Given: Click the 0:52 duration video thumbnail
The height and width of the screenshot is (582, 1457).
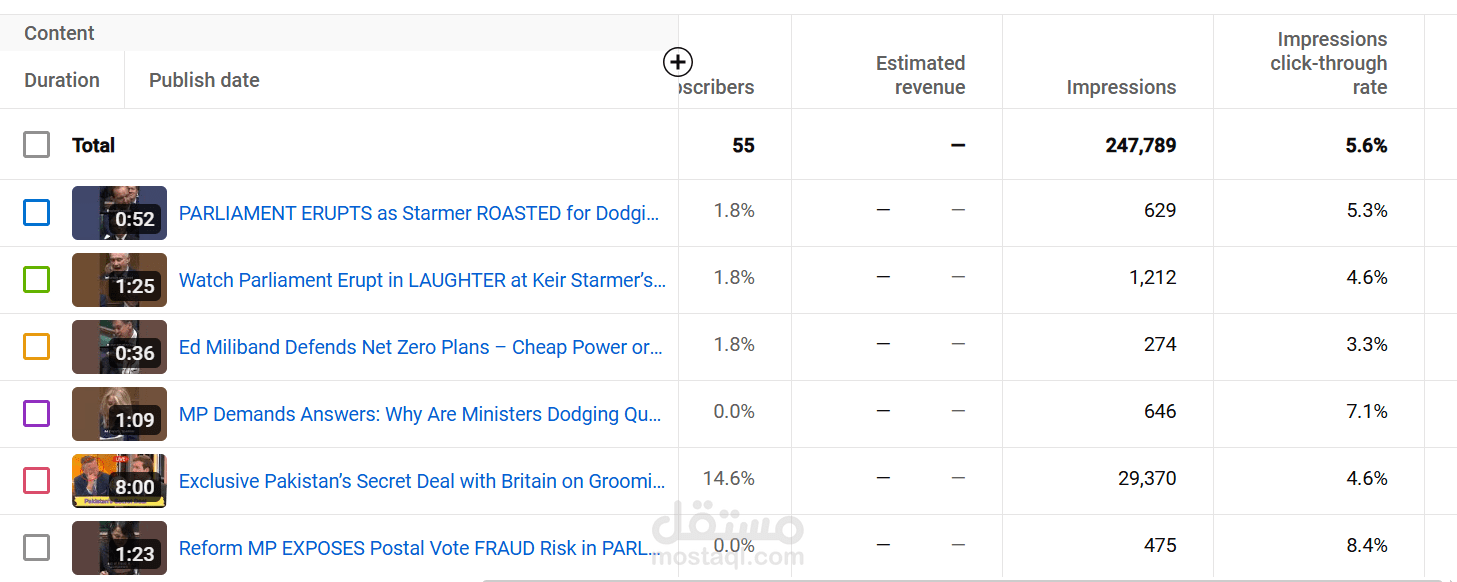Looking at the screenshot, I should (x=119, y=213).
